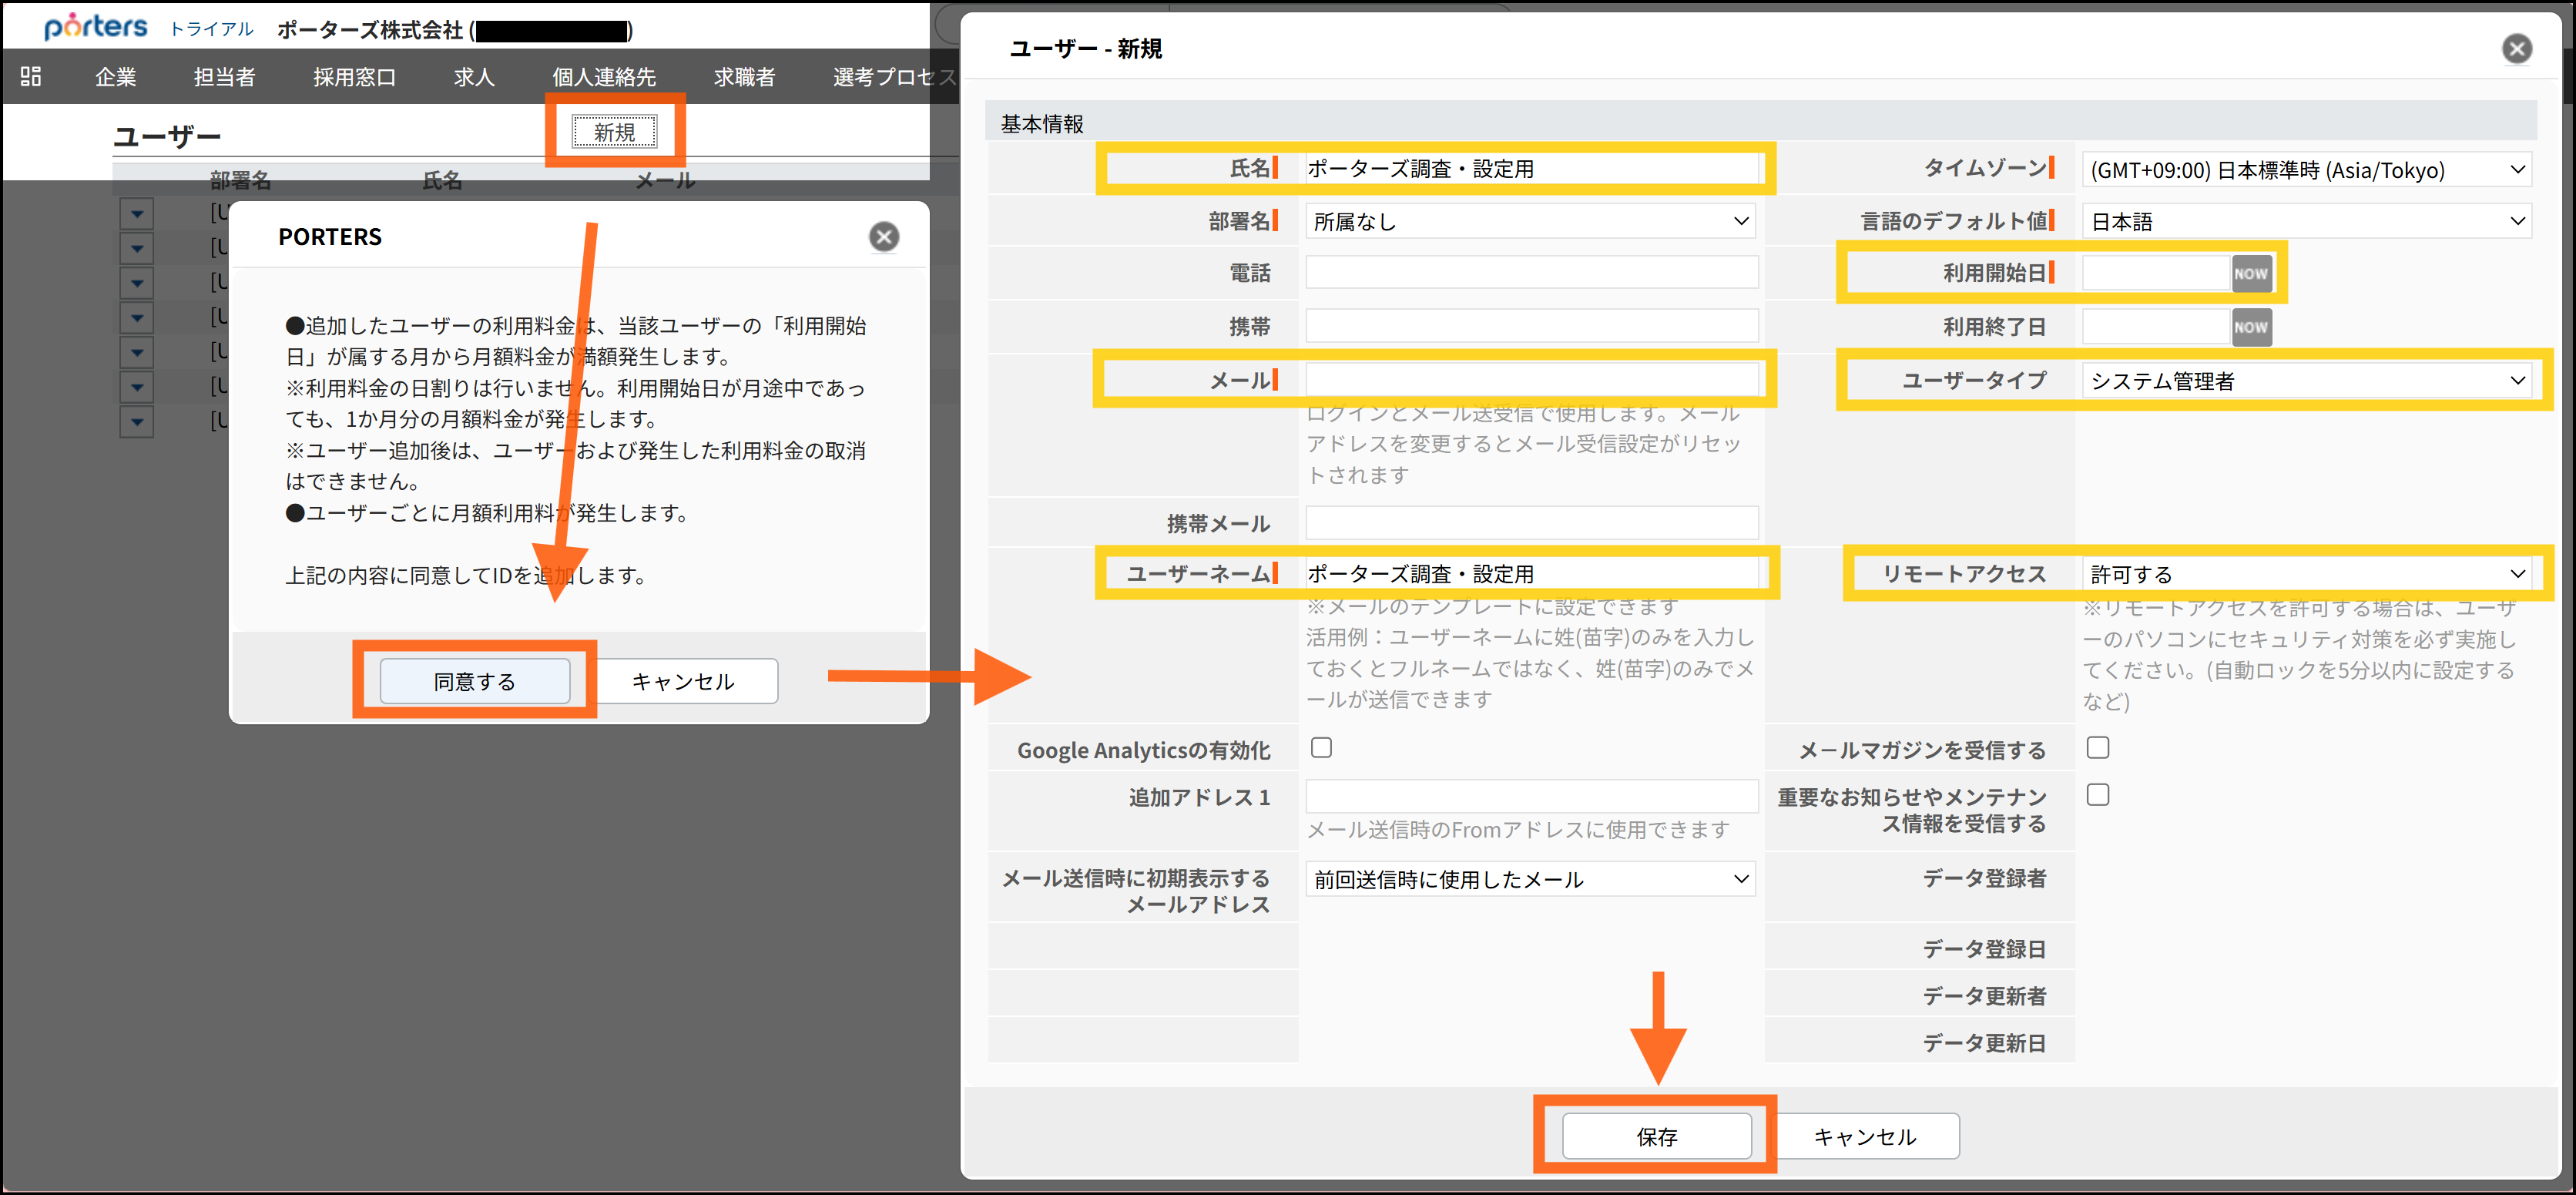
Task: Open the 求人 menu
Action: click(474, 77)
